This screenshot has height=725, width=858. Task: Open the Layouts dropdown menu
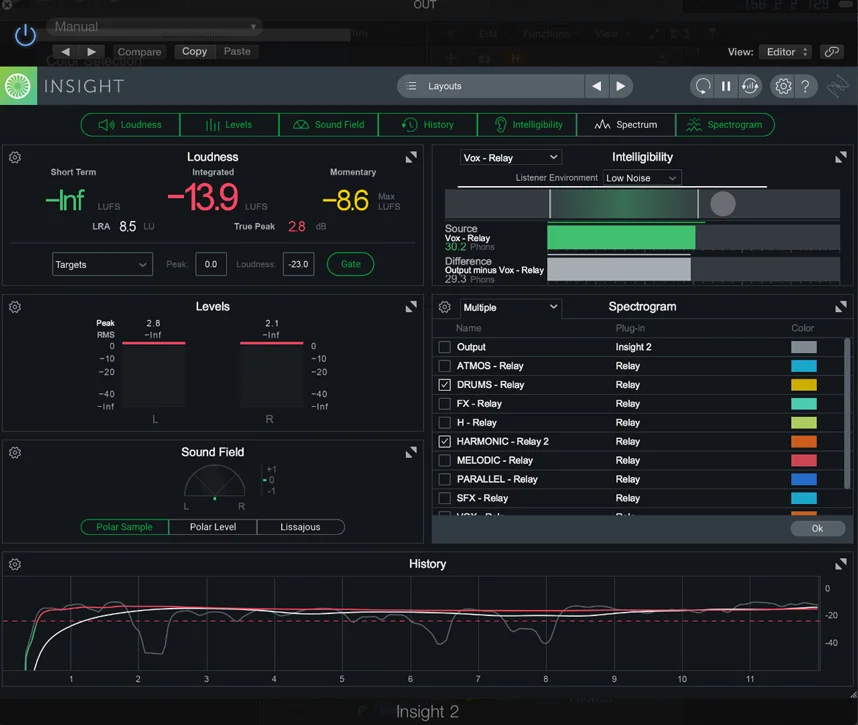[491, 86]
